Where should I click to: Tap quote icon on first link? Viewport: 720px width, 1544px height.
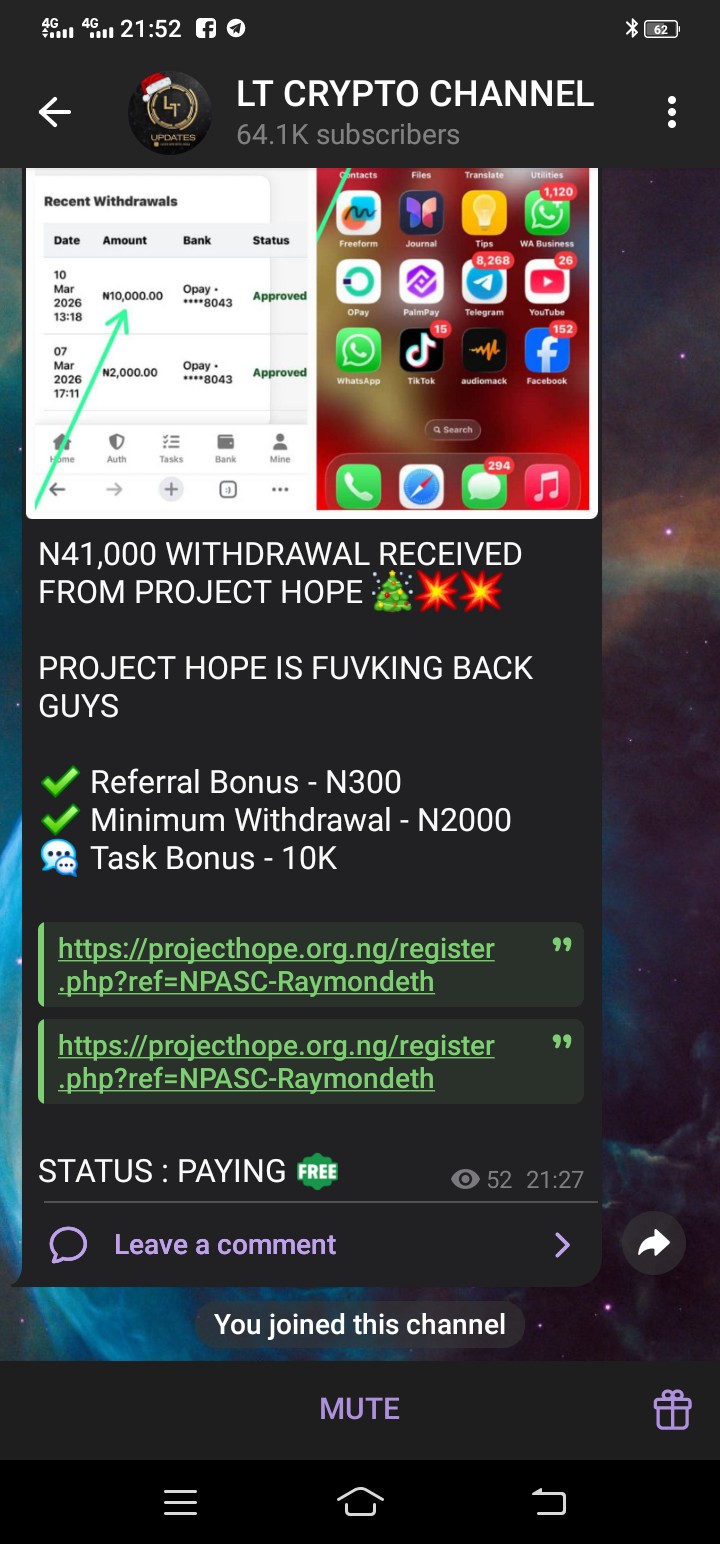tap(562, 945)
